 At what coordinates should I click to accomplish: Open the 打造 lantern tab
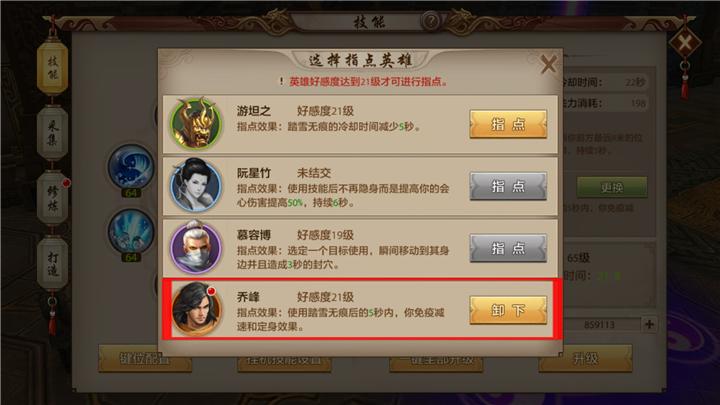point(52,263)
